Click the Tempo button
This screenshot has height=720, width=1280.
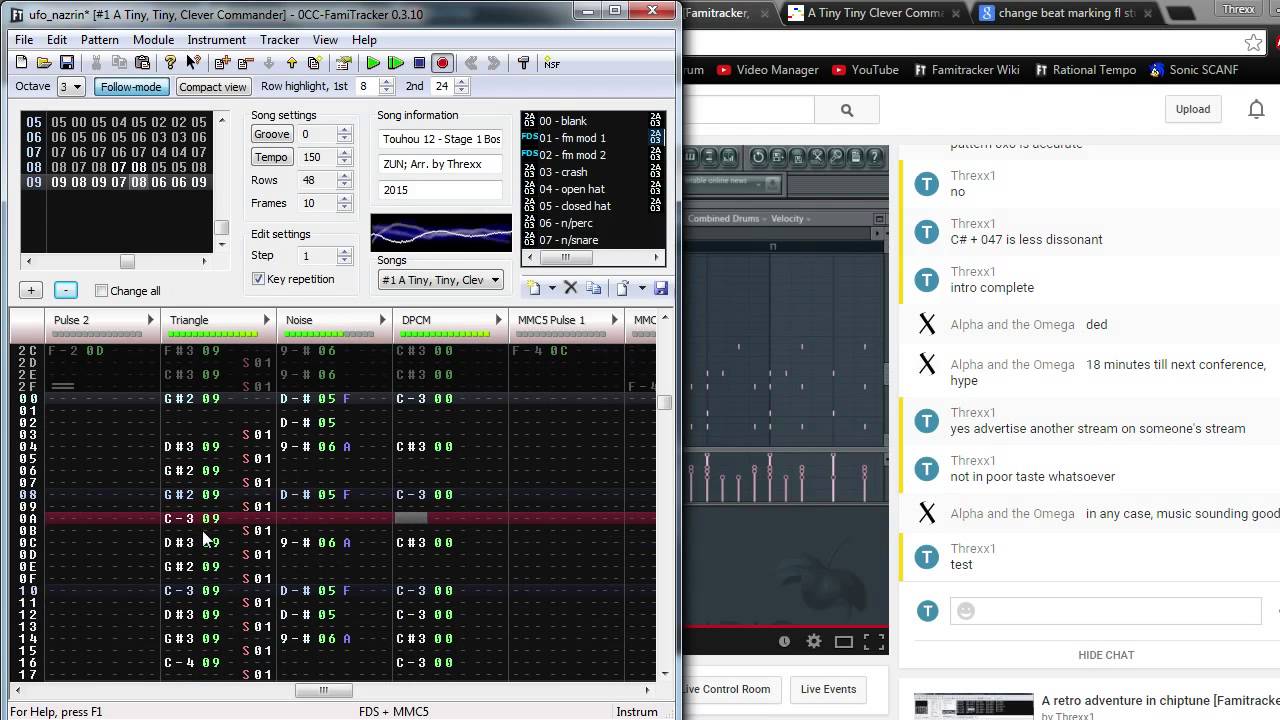click(x=271, y=157)
